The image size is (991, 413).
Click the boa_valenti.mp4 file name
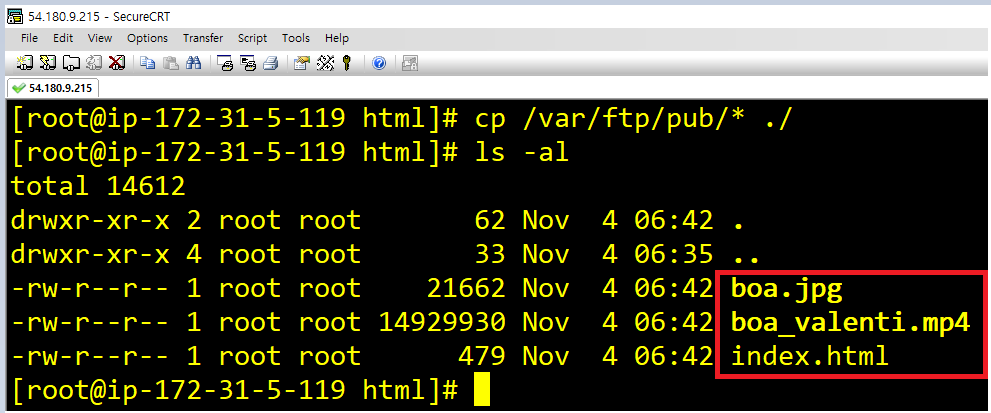coord(849,323)
